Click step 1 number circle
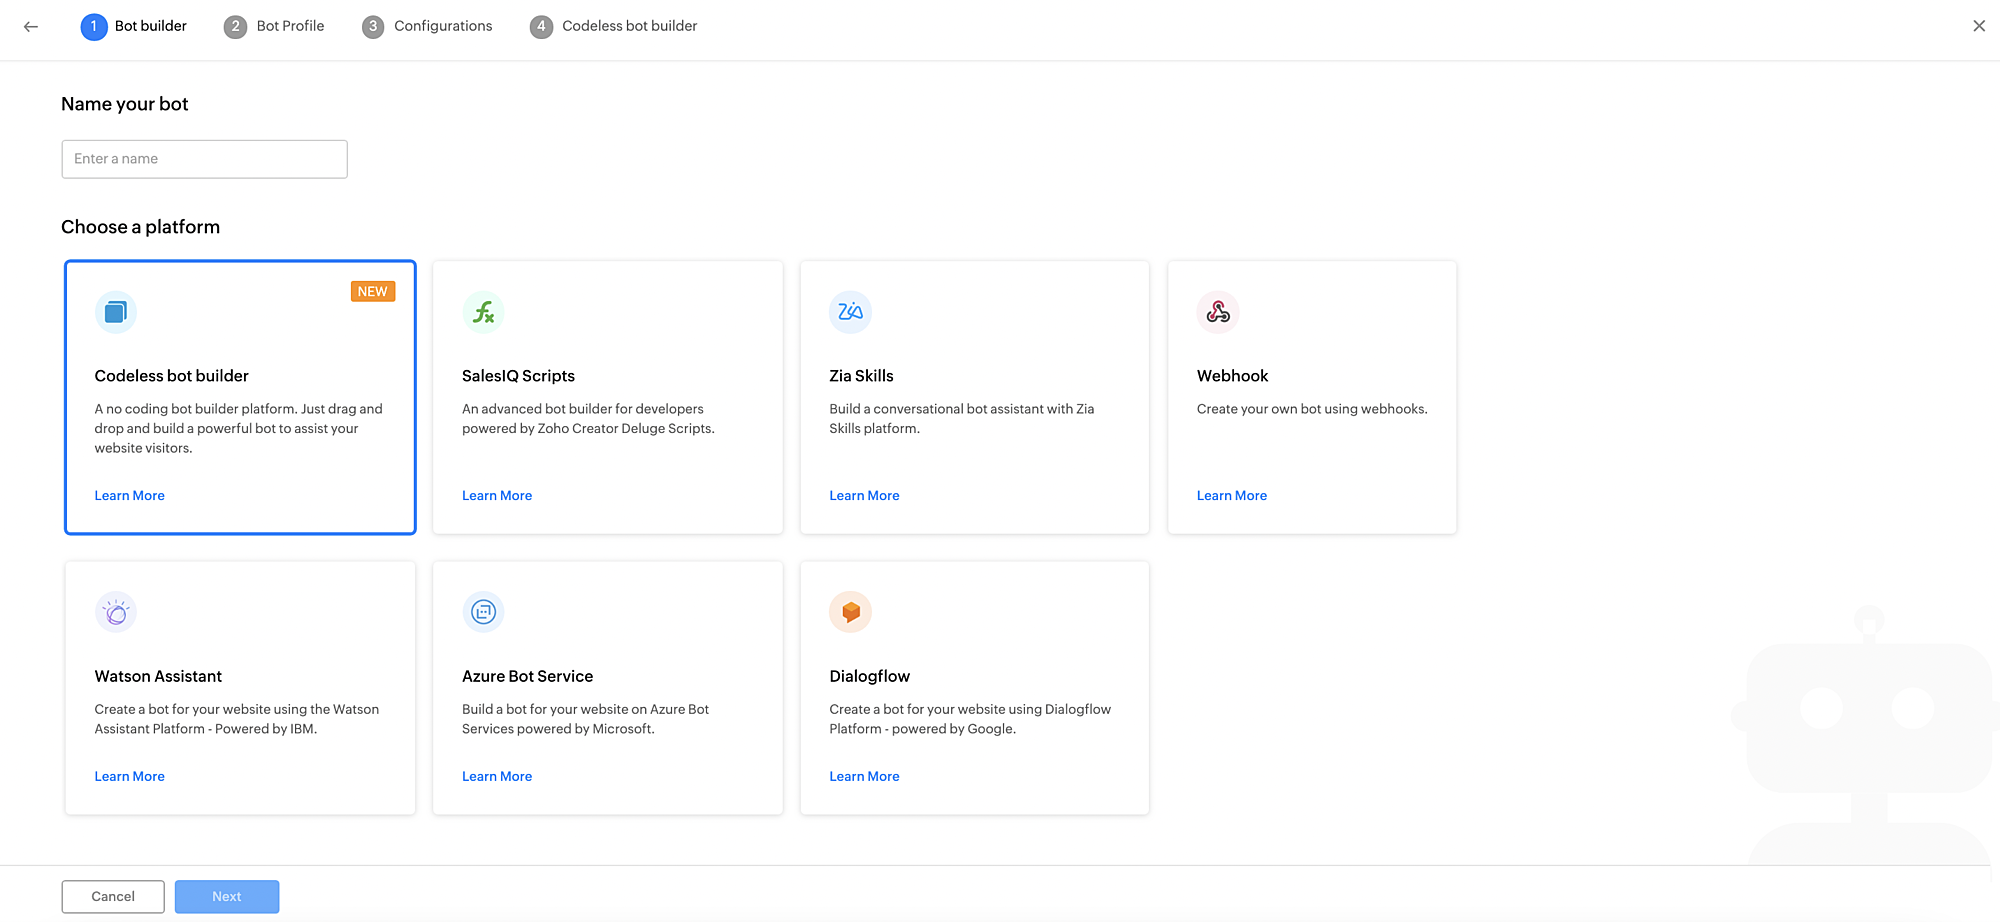The width and height of the screenshot is (2000, 922). [94, 27]
